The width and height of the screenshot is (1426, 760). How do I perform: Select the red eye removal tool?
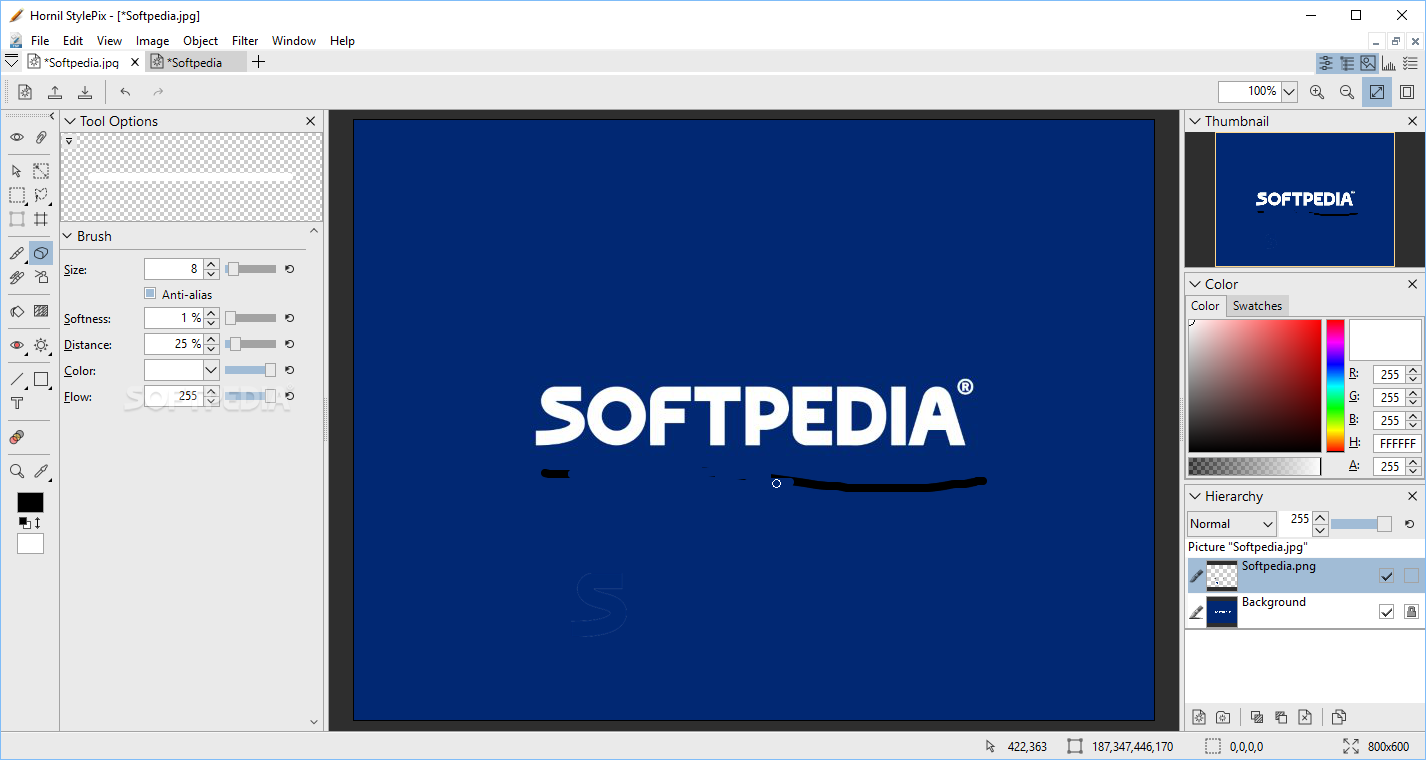pos(17,345)
